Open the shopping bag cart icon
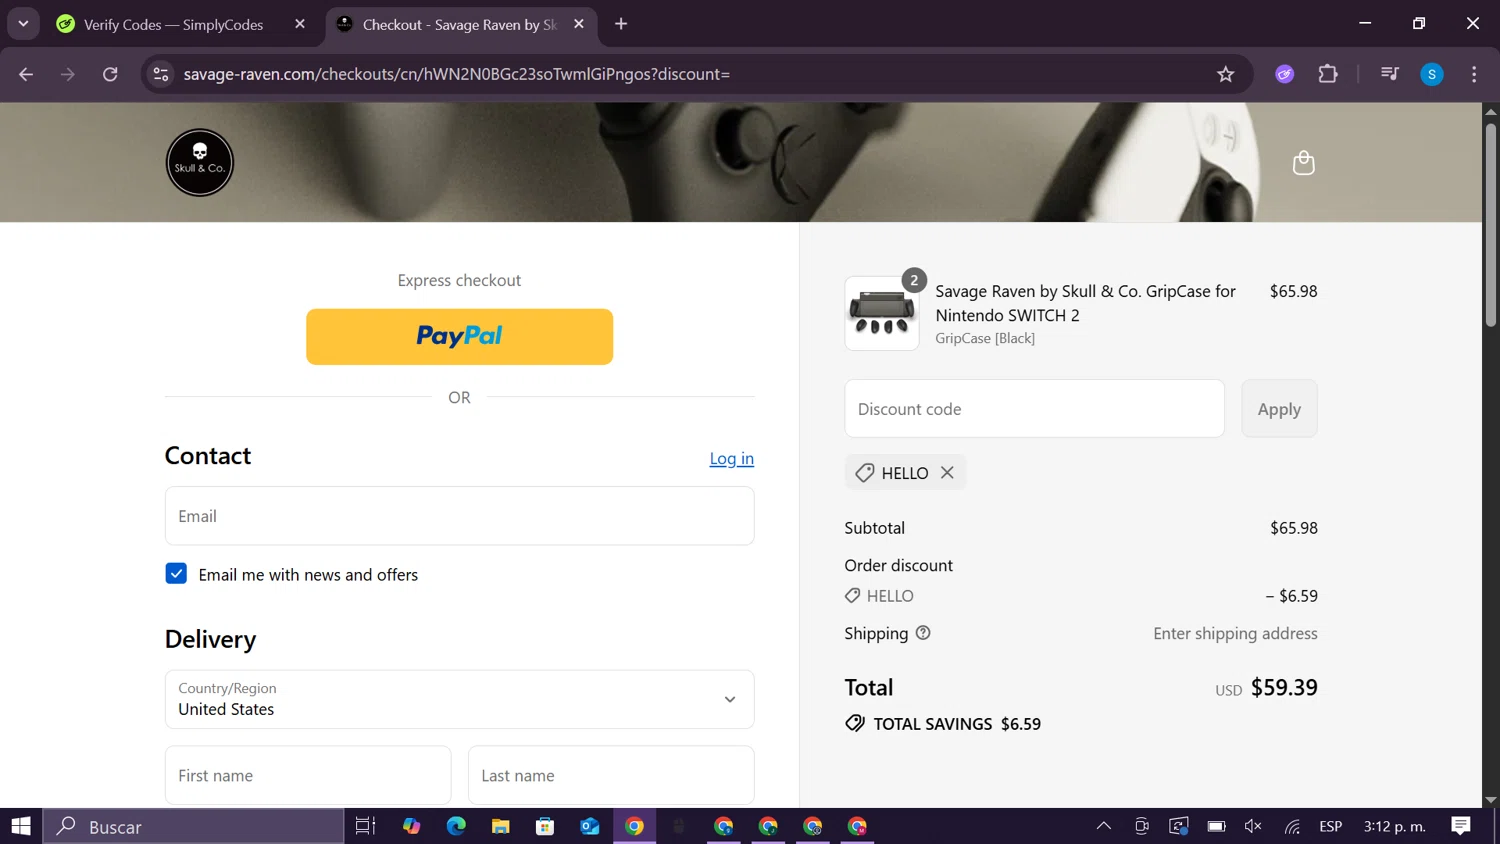Image resolution: width=1500 pixels, height=844 pixels. 1303,163
